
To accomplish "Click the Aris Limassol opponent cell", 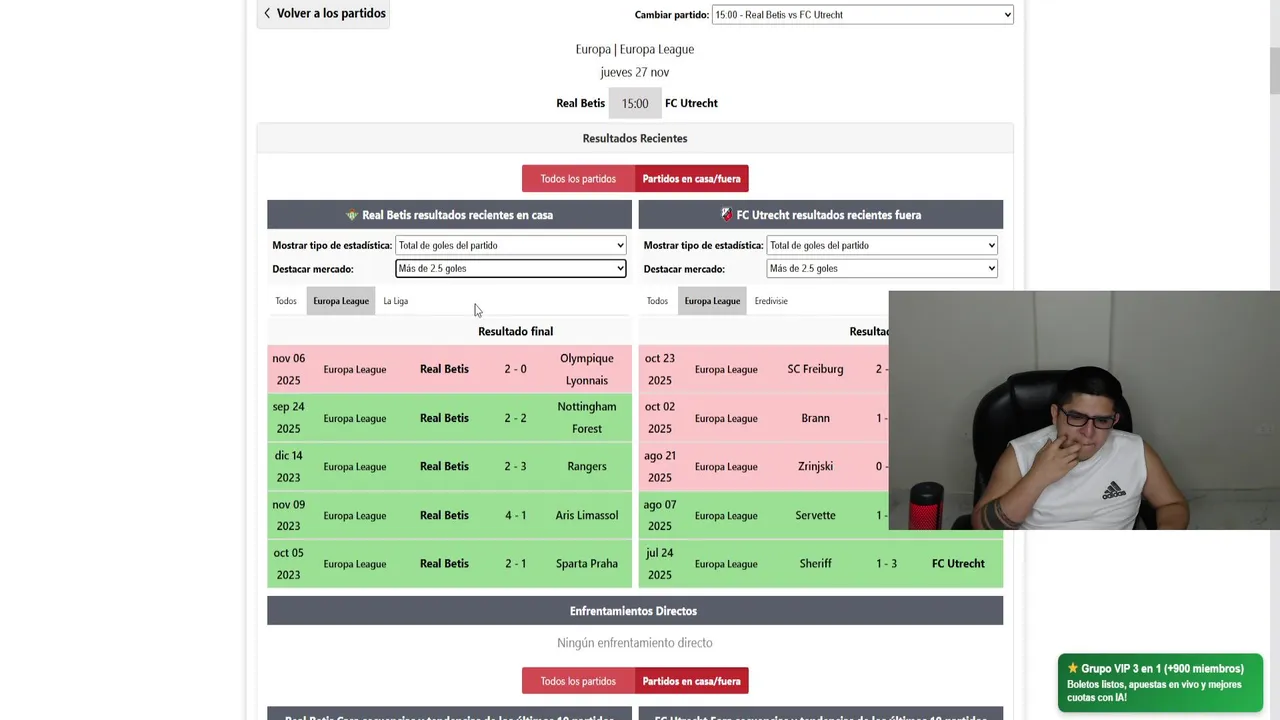I will (587, 515).
